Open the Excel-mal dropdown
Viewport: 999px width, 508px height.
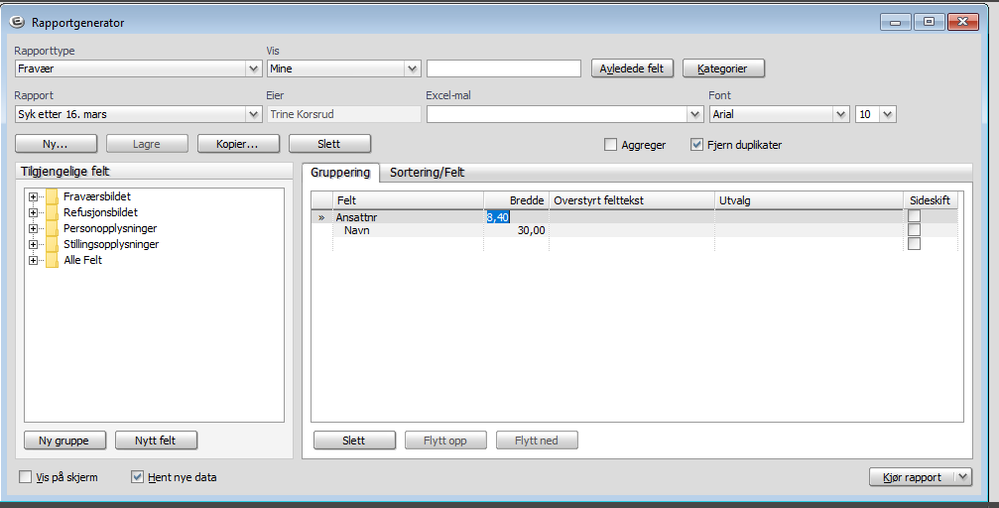pyautogui.click(x=695, y=115)
